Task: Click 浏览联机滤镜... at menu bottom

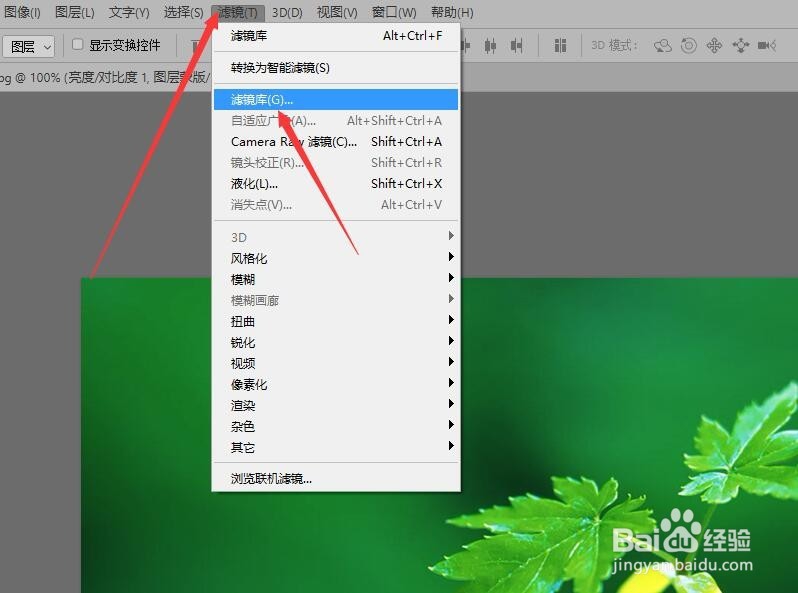Action: (x=336, y=478)
